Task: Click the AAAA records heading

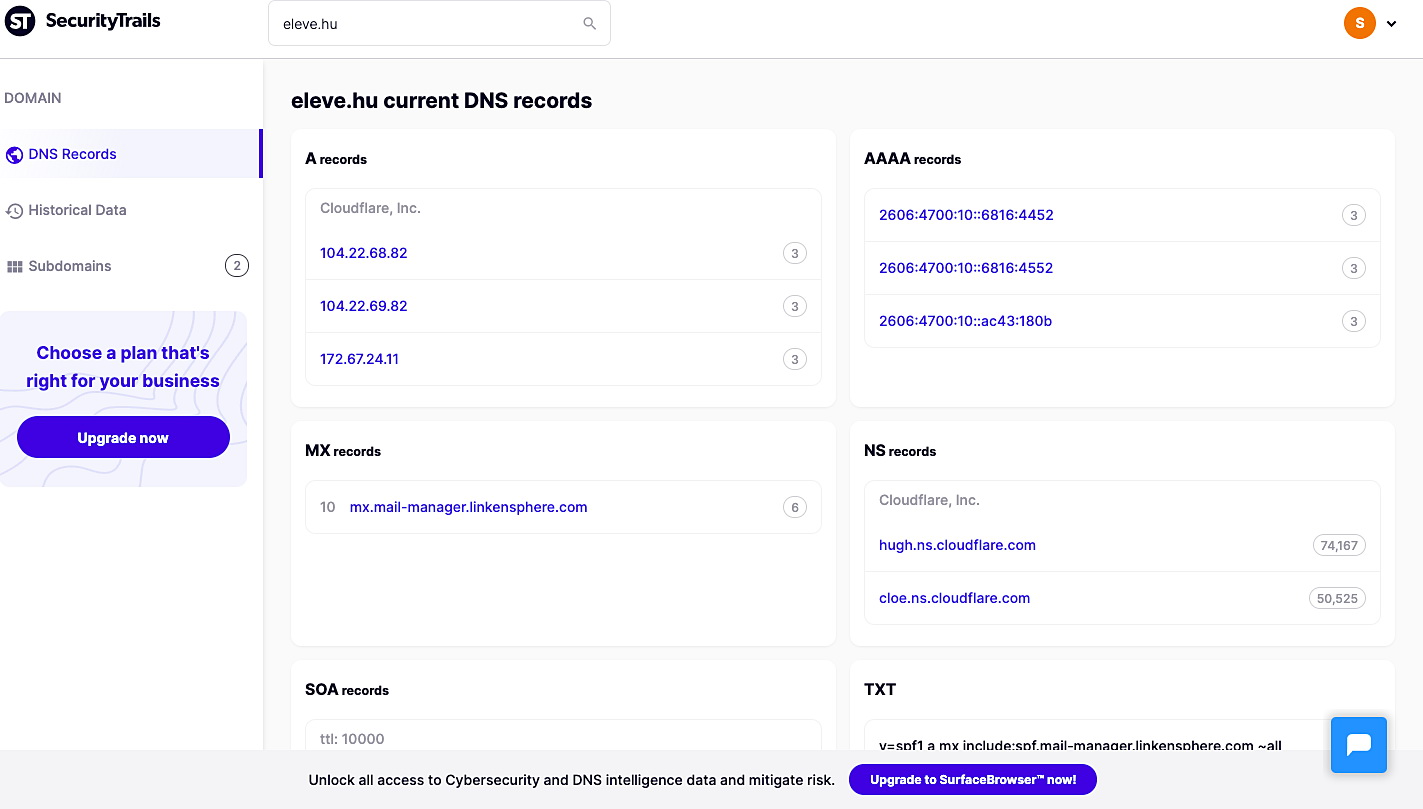Action: pos(912,159)
